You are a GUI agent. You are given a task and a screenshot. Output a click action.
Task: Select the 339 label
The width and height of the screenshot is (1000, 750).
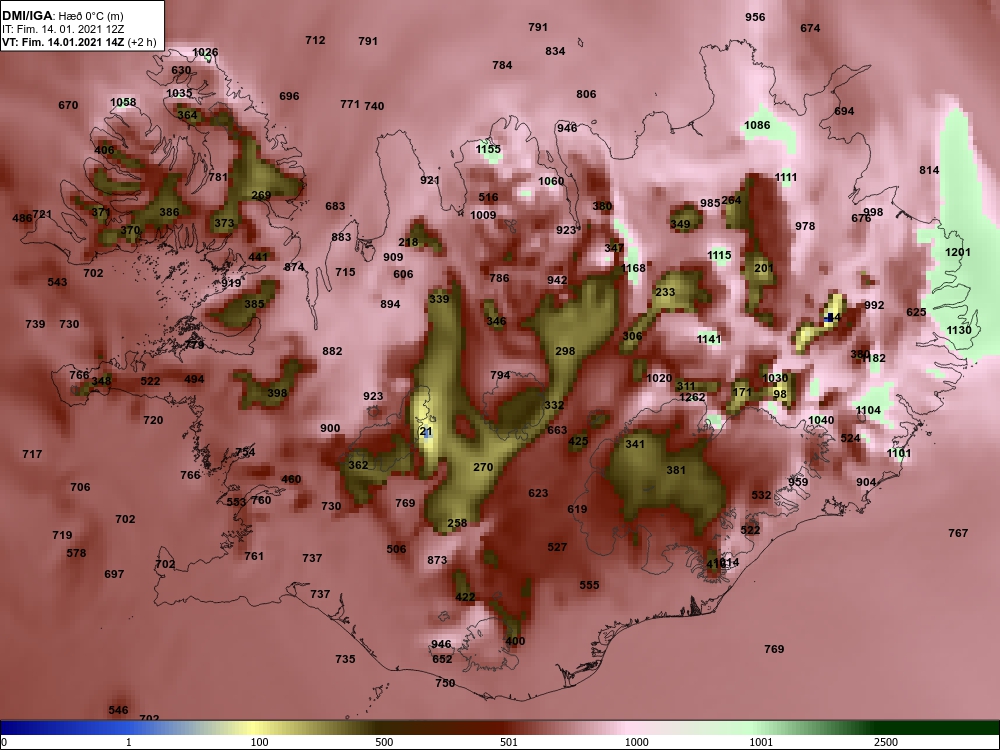439,299
